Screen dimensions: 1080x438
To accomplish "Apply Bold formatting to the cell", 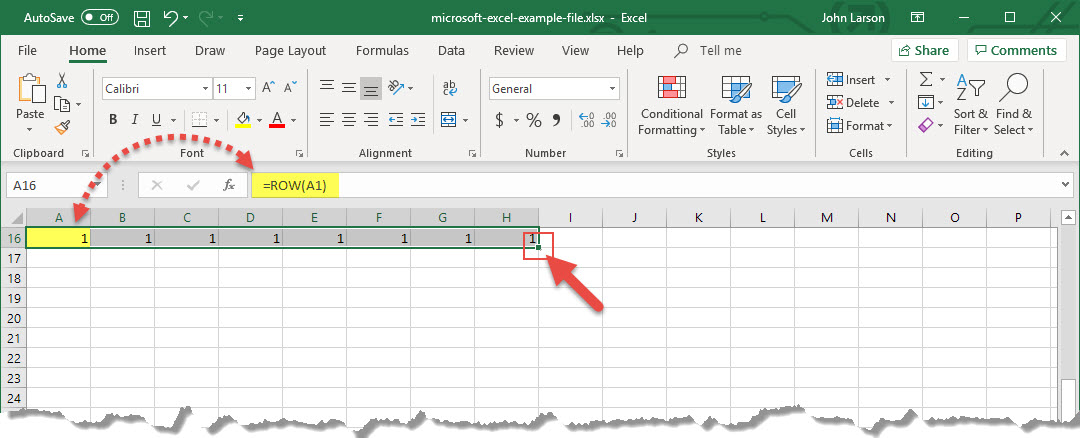I will point(112,120).
